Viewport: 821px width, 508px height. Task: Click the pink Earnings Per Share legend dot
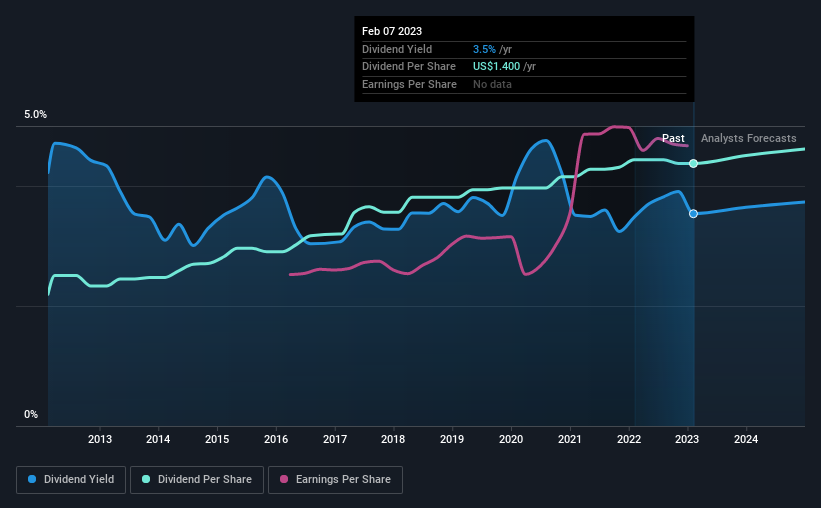click(284, 480)
